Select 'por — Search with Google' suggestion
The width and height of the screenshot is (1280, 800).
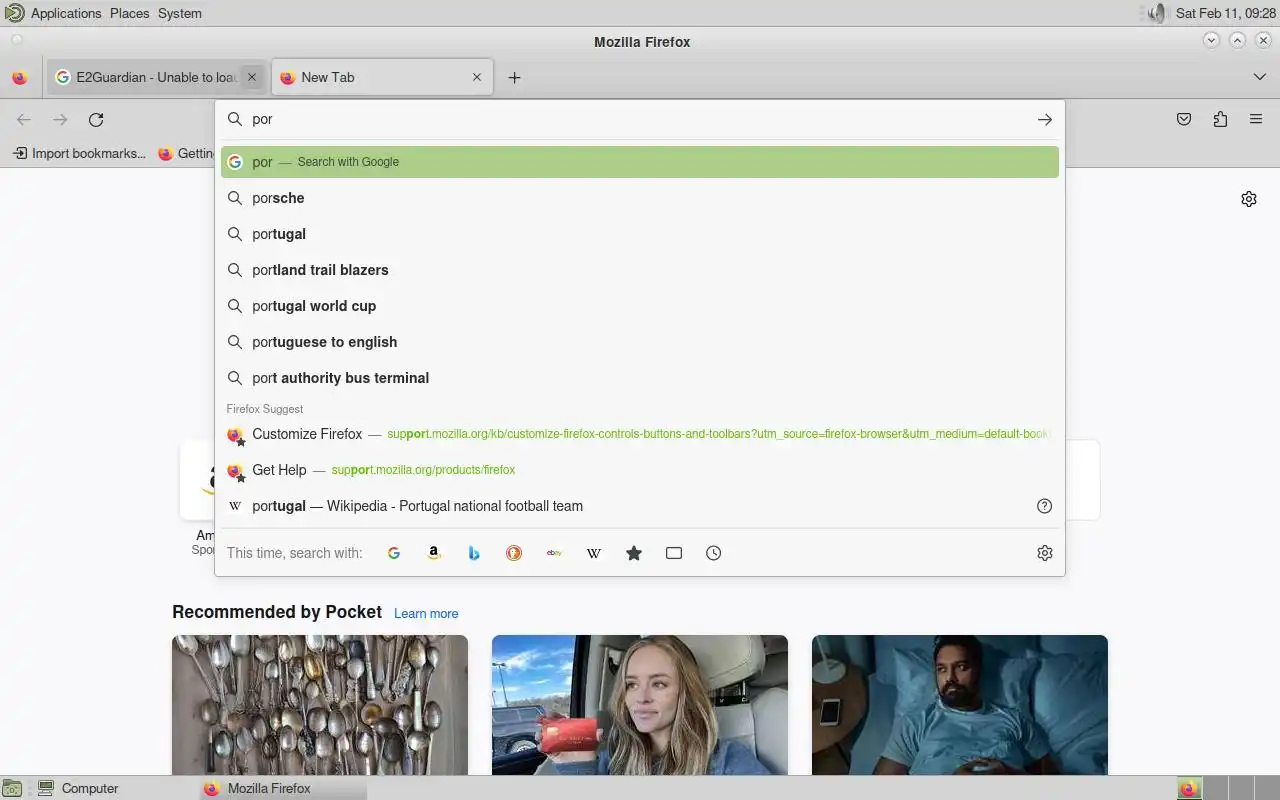pos(640,162)
